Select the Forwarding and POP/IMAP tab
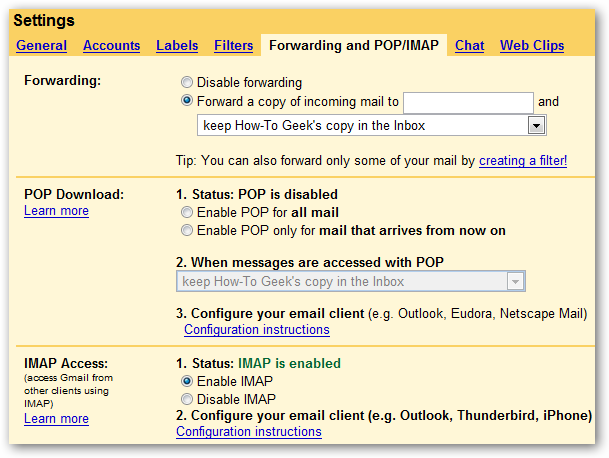 tap(354, 45)
